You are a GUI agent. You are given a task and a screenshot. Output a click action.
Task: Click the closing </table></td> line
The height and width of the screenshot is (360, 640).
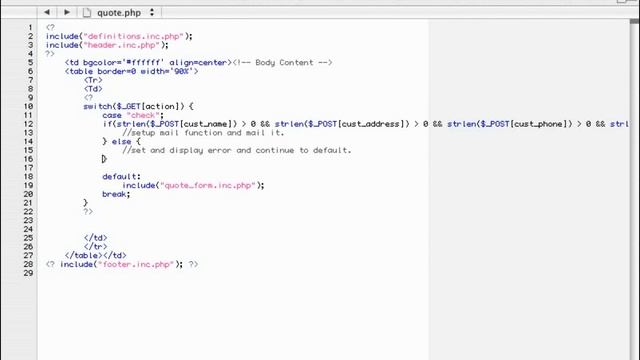pos(96,256)
